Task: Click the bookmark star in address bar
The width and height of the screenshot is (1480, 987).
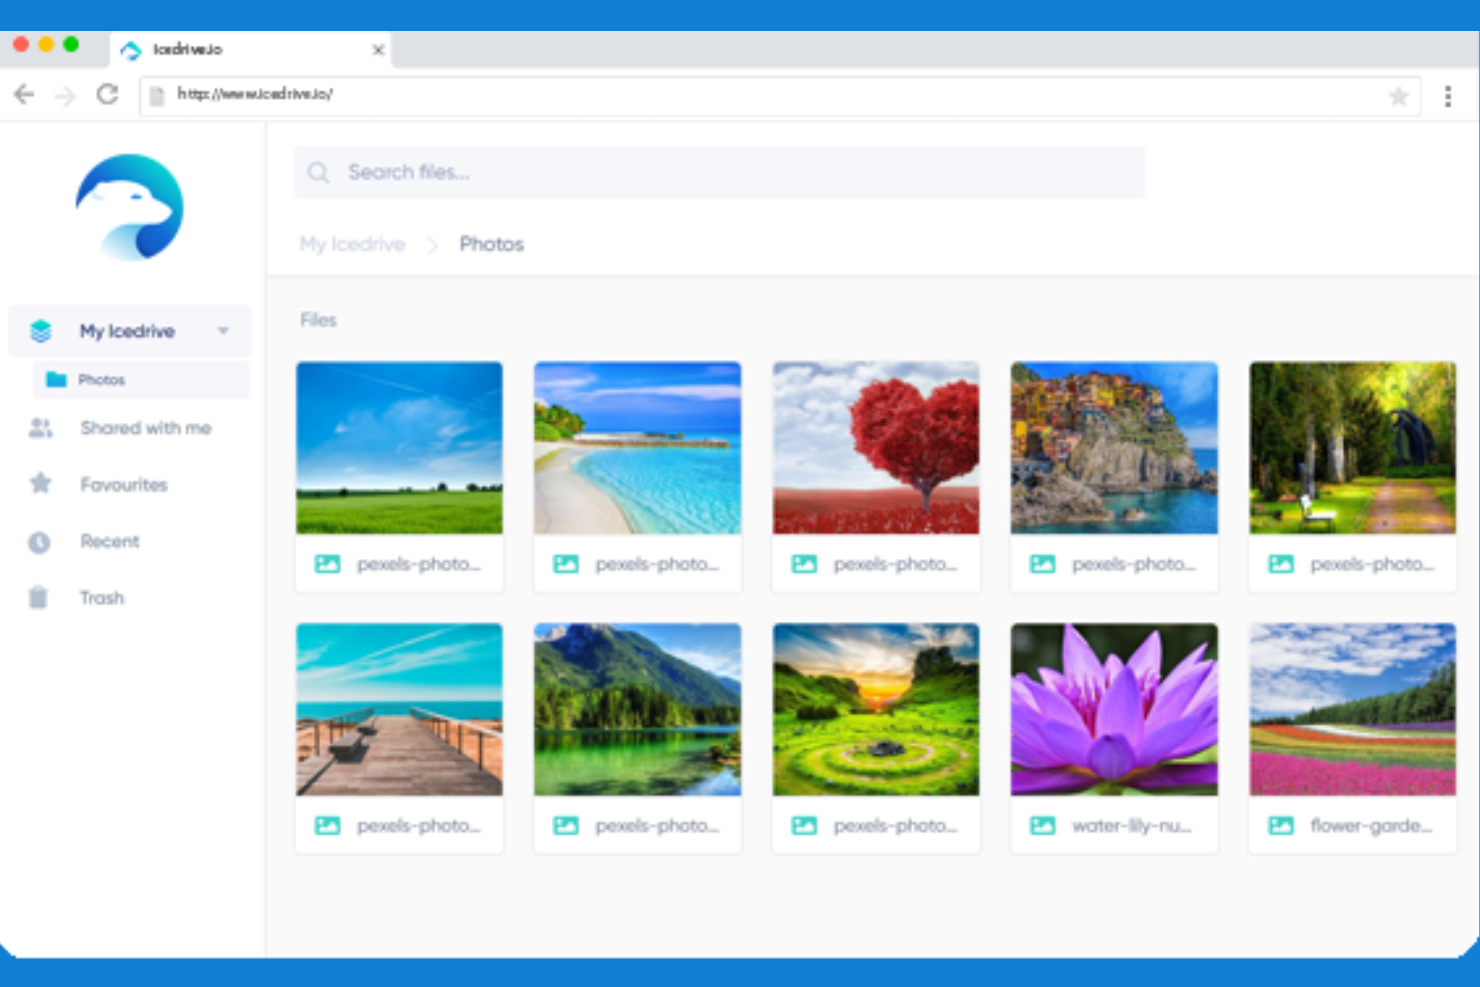Action: click(x=1398, y=96)
